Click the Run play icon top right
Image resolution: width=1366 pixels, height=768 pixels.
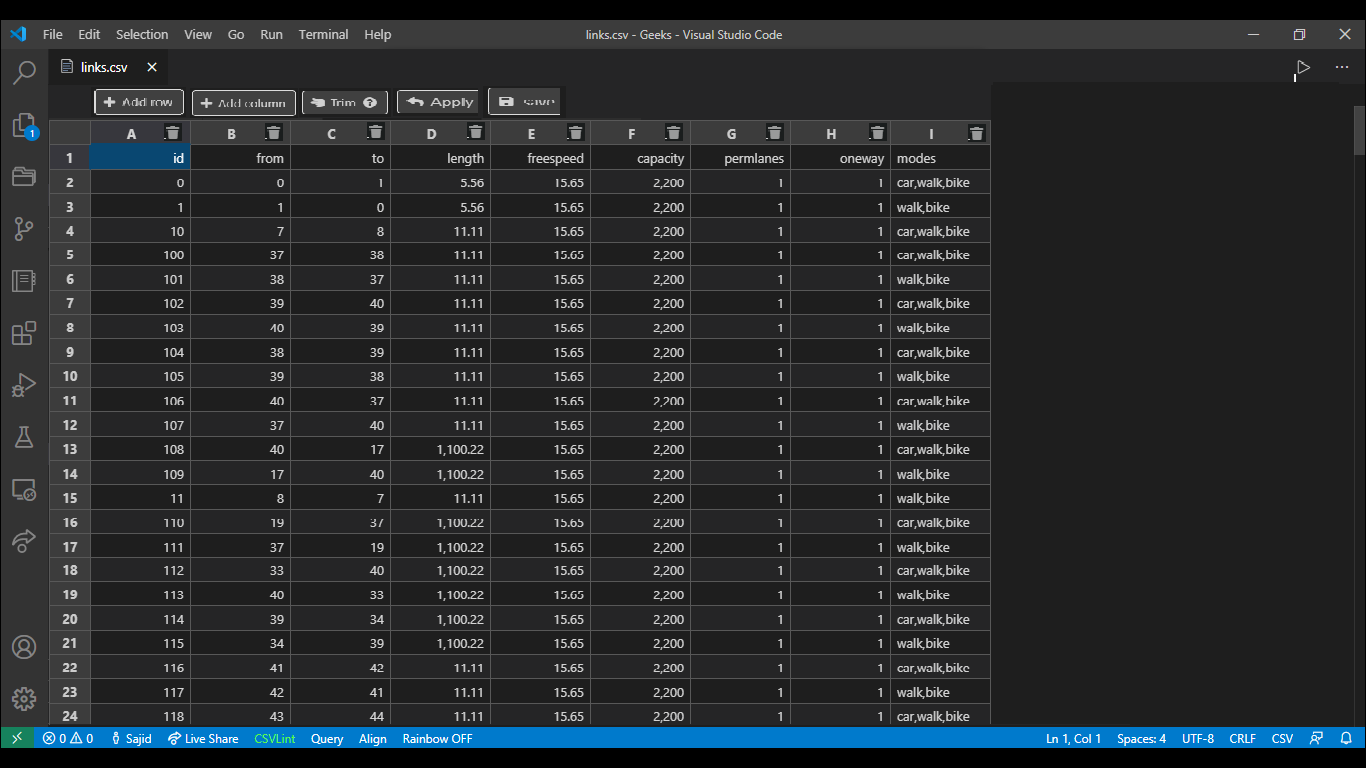click(1302, 67)
